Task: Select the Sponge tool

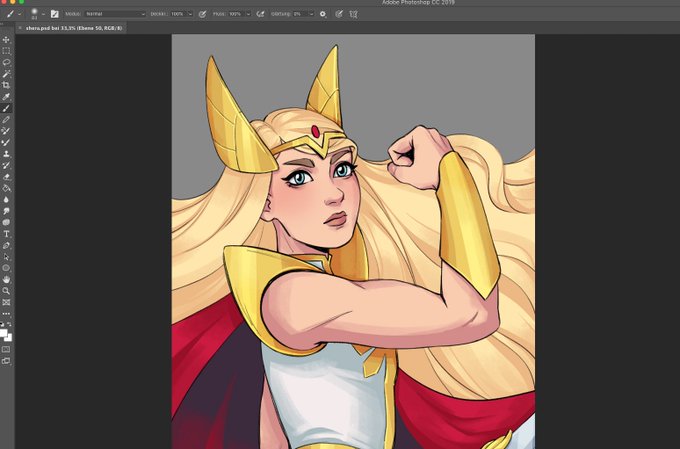Action: click(6, 223)
